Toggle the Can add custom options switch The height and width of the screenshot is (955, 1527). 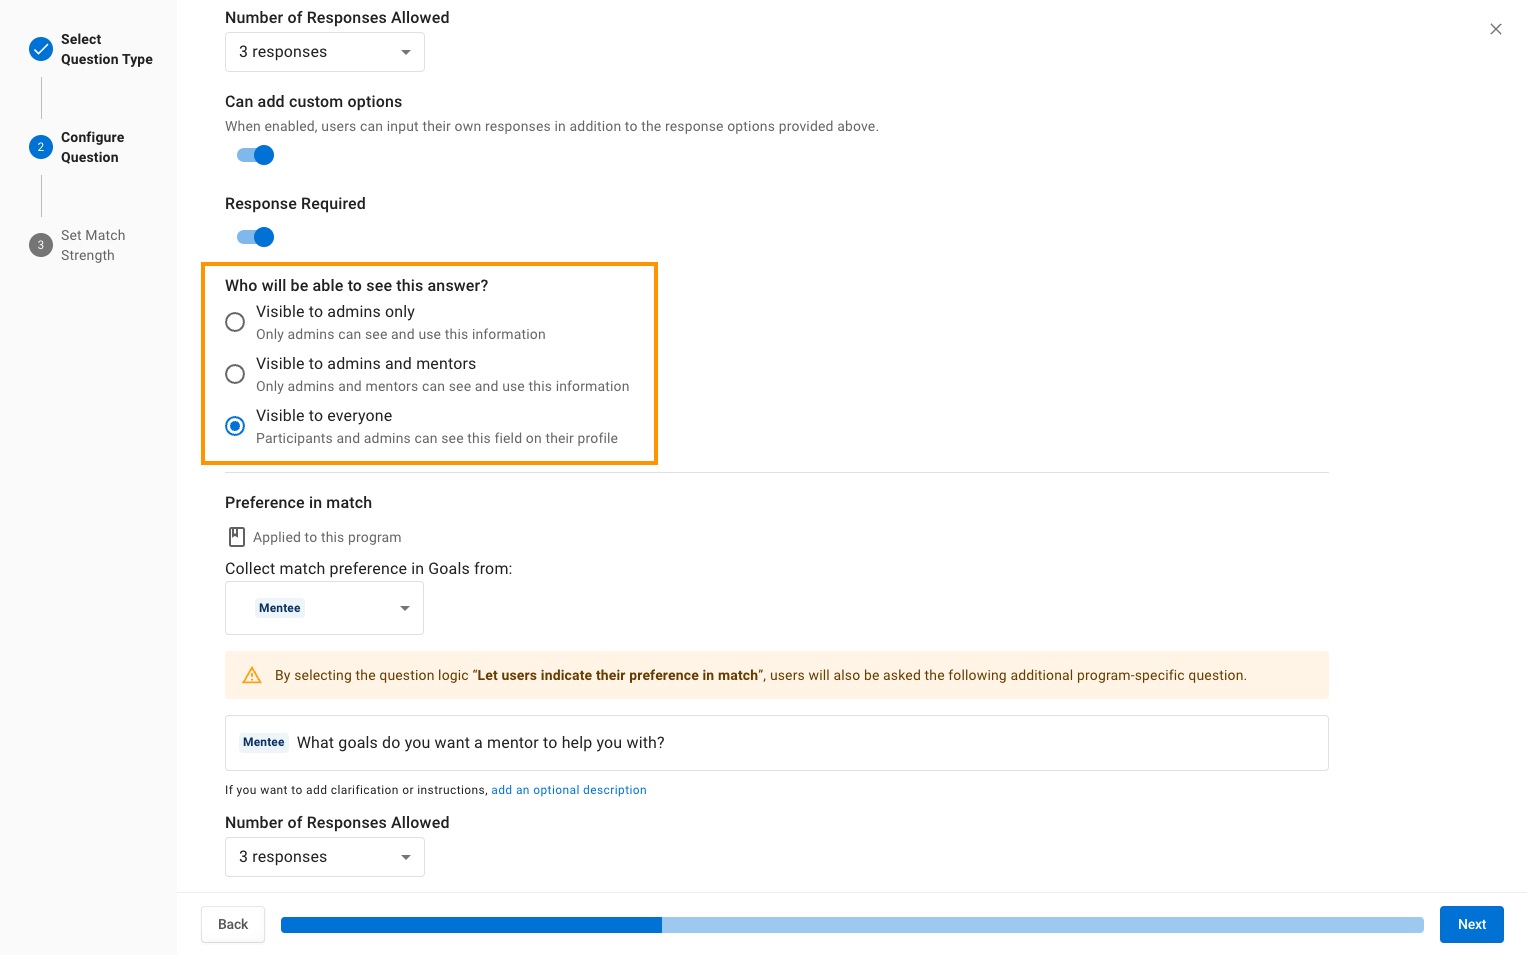[x=255, y=155]
